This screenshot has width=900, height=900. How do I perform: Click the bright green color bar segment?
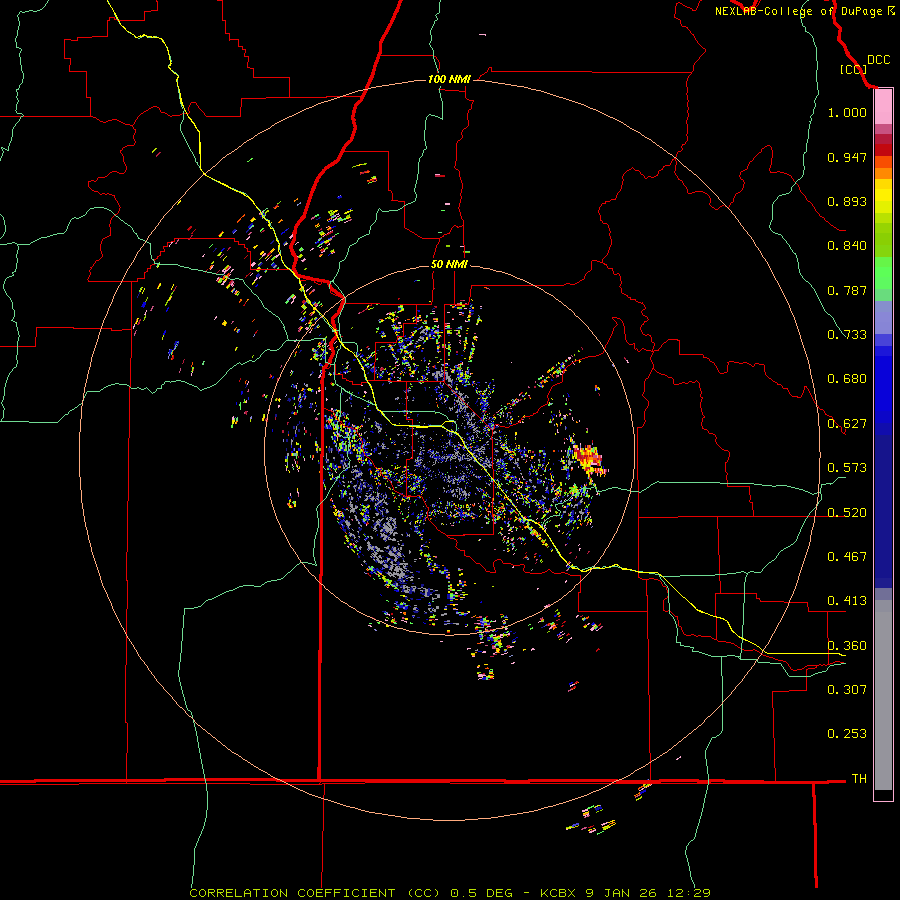[883, 273]
